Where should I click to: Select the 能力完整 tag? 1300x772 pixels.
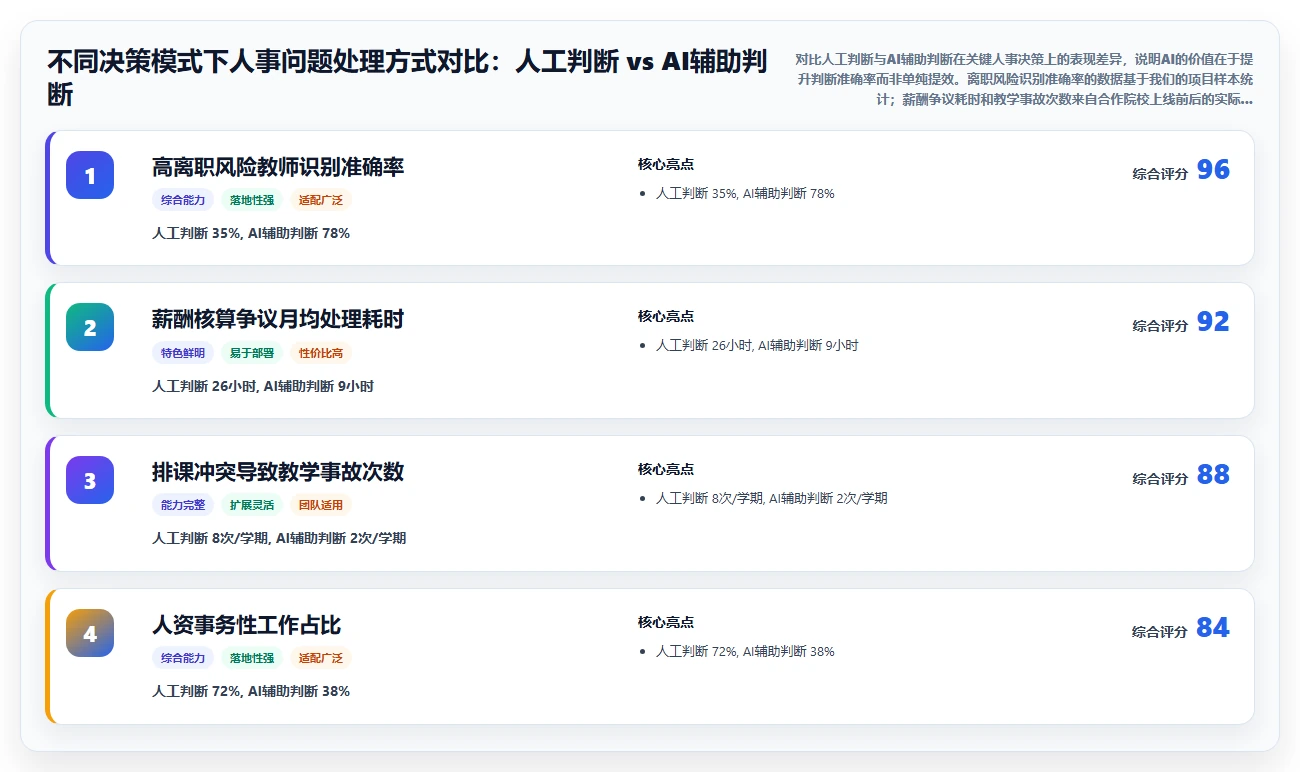click(183, 505)
